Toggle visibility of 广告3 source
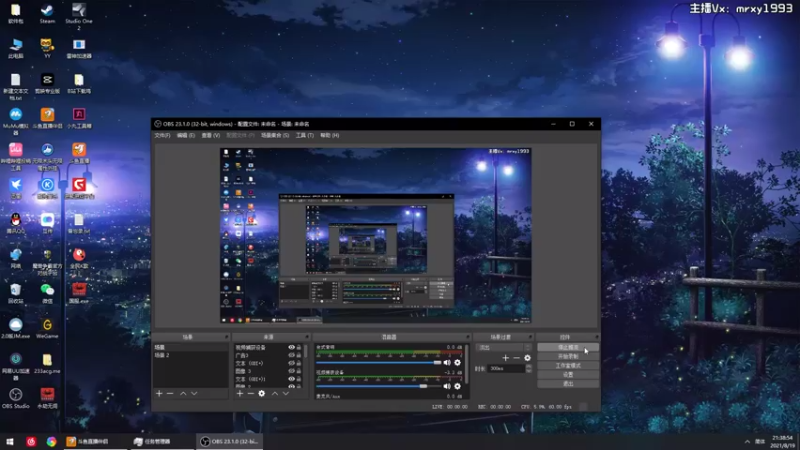Screen dimensions: 800x450 click(291, 355)
